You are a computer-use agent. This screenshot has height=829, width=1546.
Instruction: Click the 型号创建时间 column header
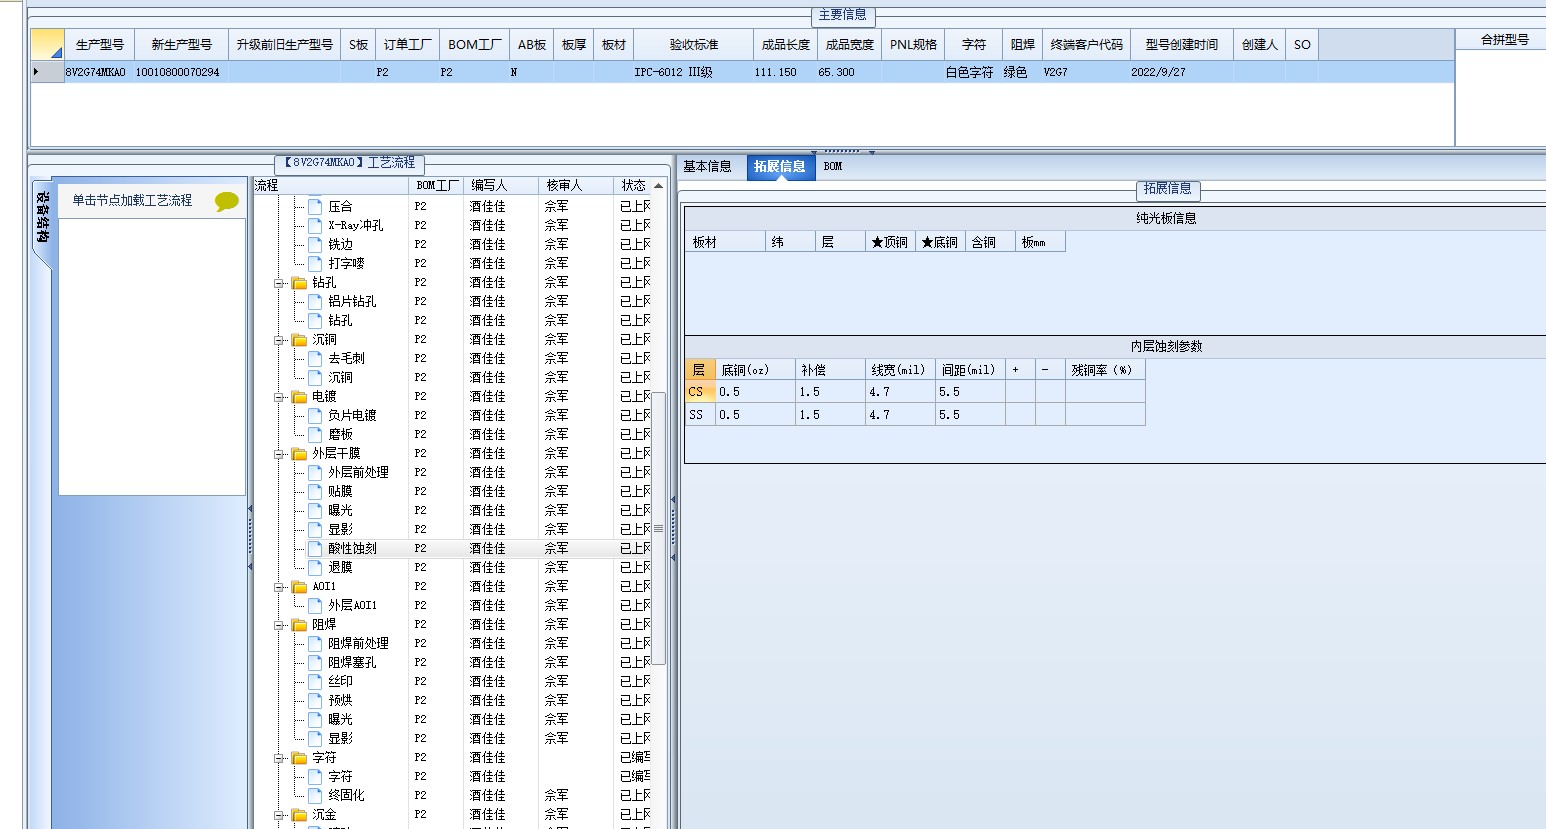coord(1182,45)
